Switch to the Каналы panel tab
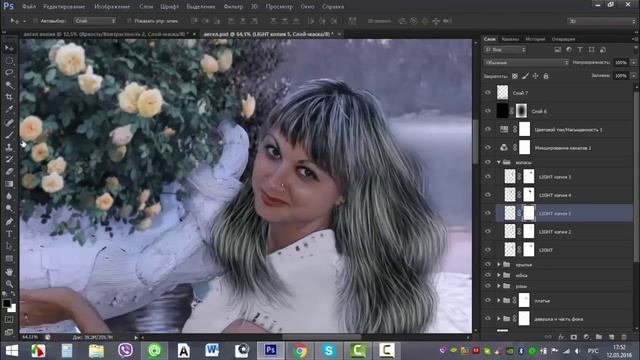Image resolution: width=640 pixels, height=360 pixels. click(510, 39)
